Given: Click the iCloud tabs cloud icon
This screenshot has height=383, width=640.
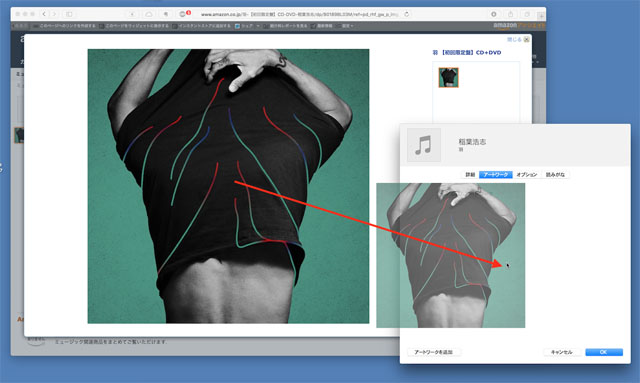Looking at the screenshot, I should click(x=149, y=14).
